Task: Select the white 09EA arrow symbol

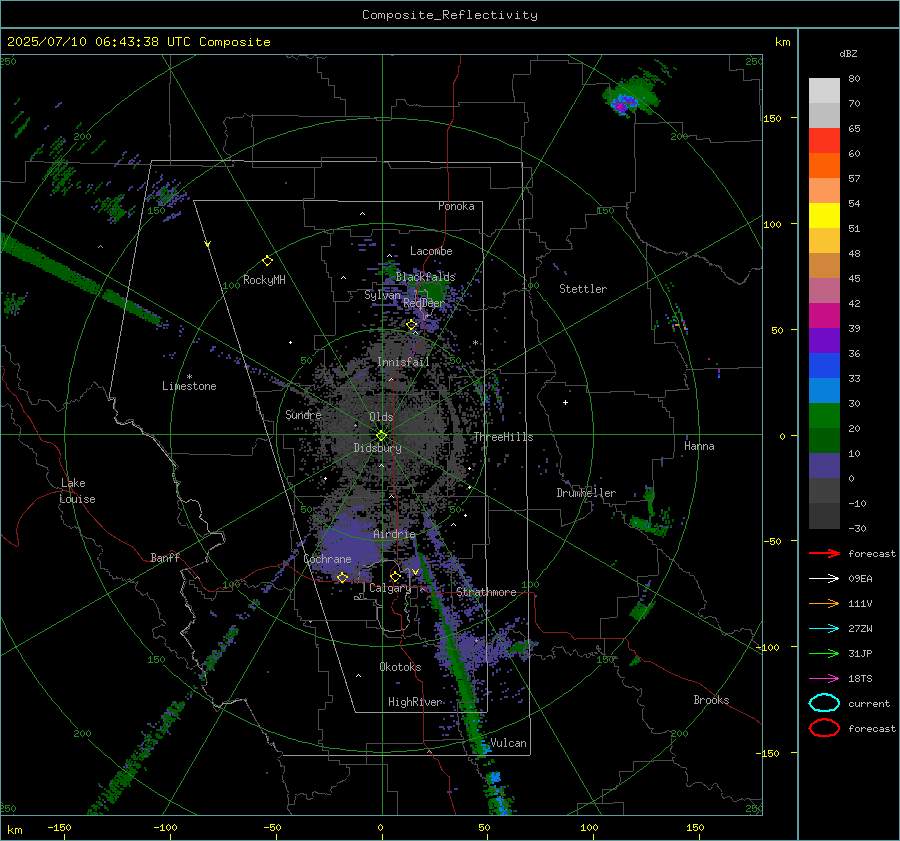Action: pyautogui.click(x=824, y=579)
